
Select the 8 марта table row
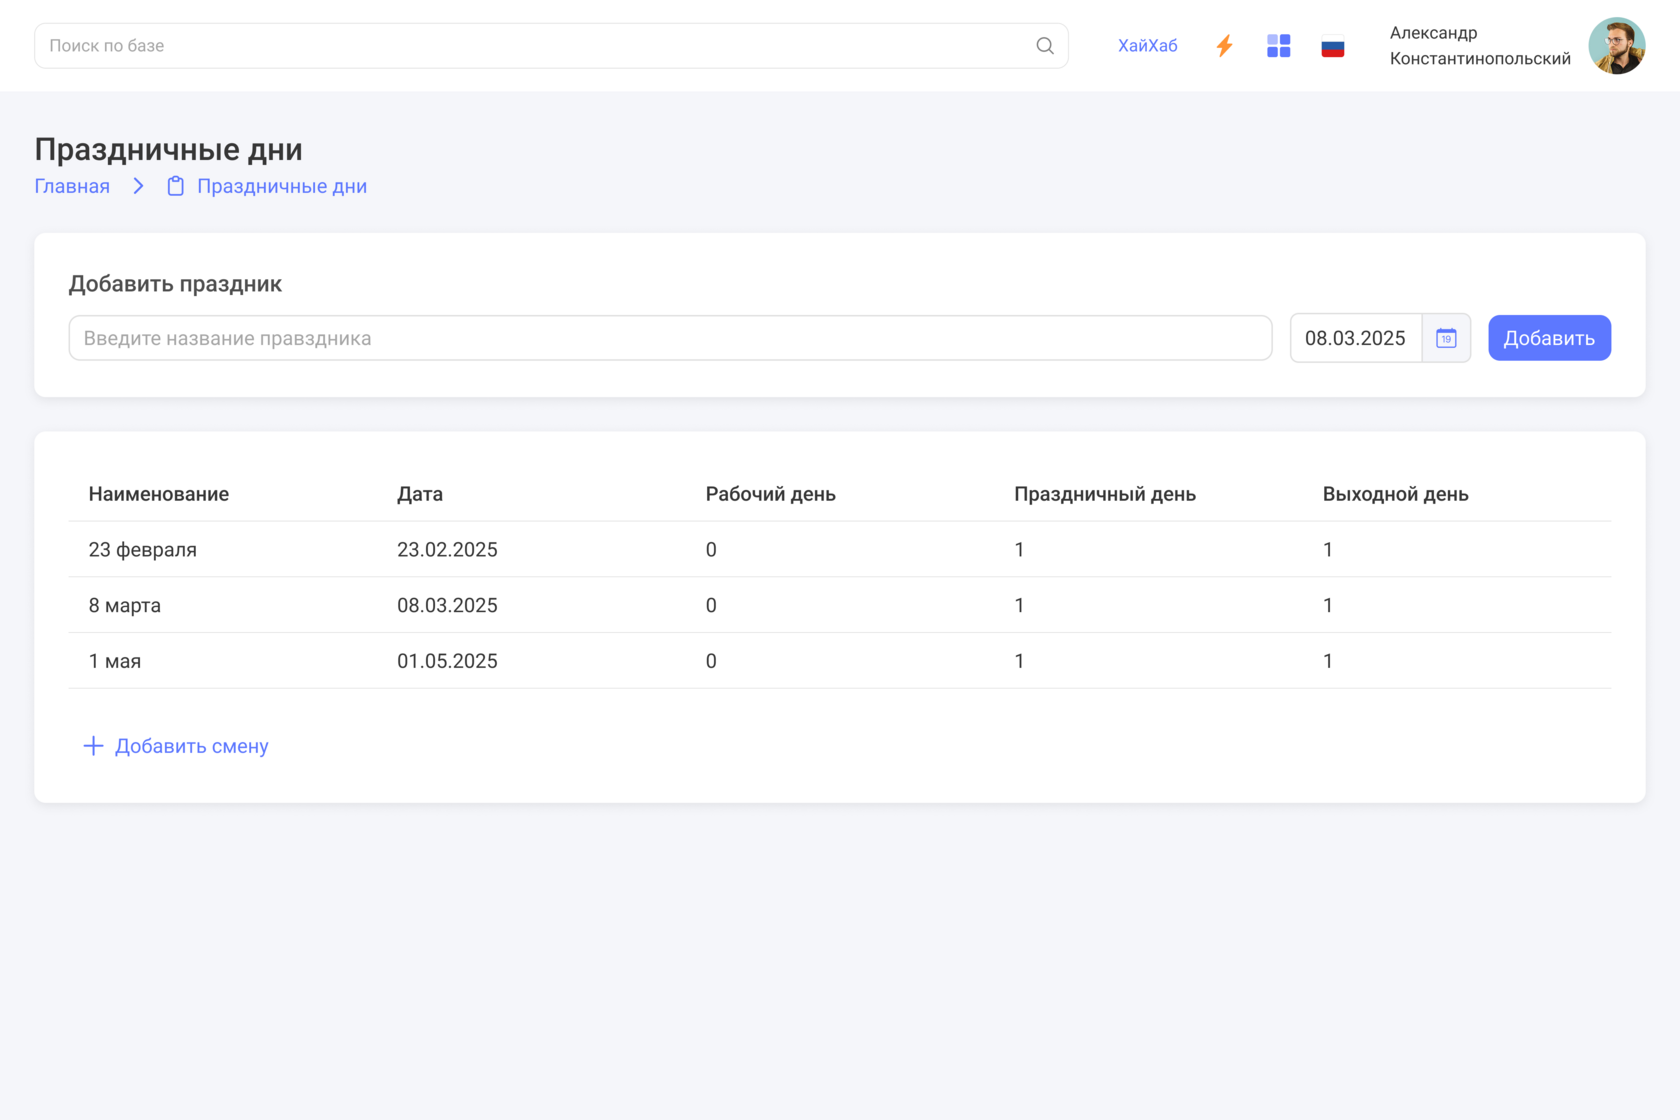[x=840, y=605]
